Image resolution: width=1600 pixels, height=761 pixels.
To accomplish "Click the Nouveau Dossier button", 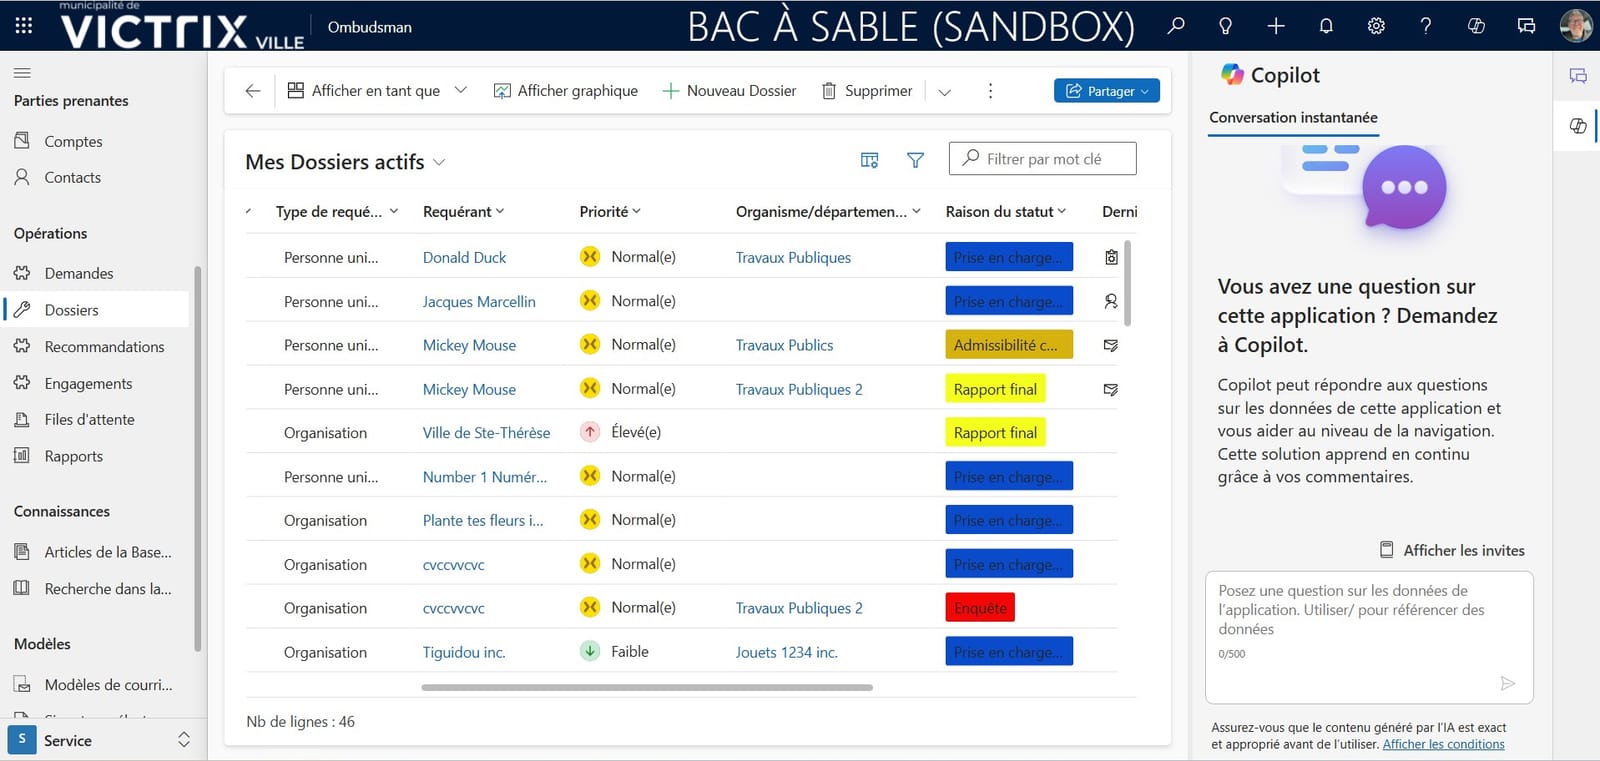I will [729, 91].
